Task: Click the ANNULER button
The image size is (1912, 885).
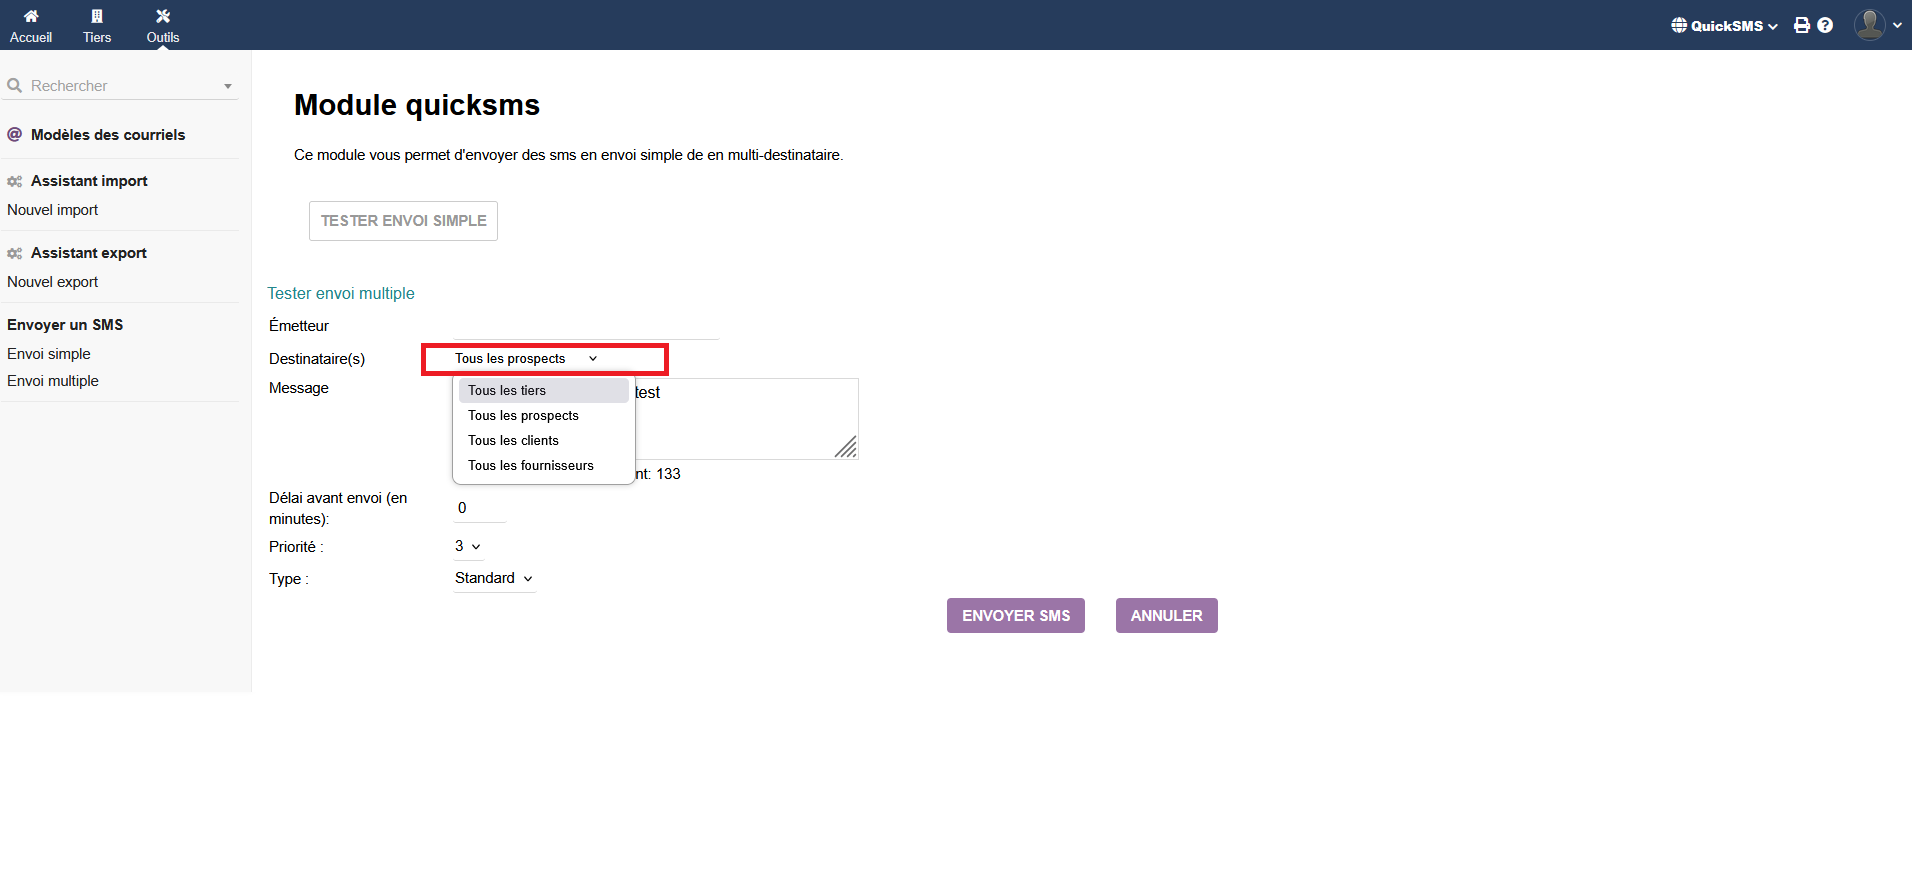Action: [x=1166, y=616]
